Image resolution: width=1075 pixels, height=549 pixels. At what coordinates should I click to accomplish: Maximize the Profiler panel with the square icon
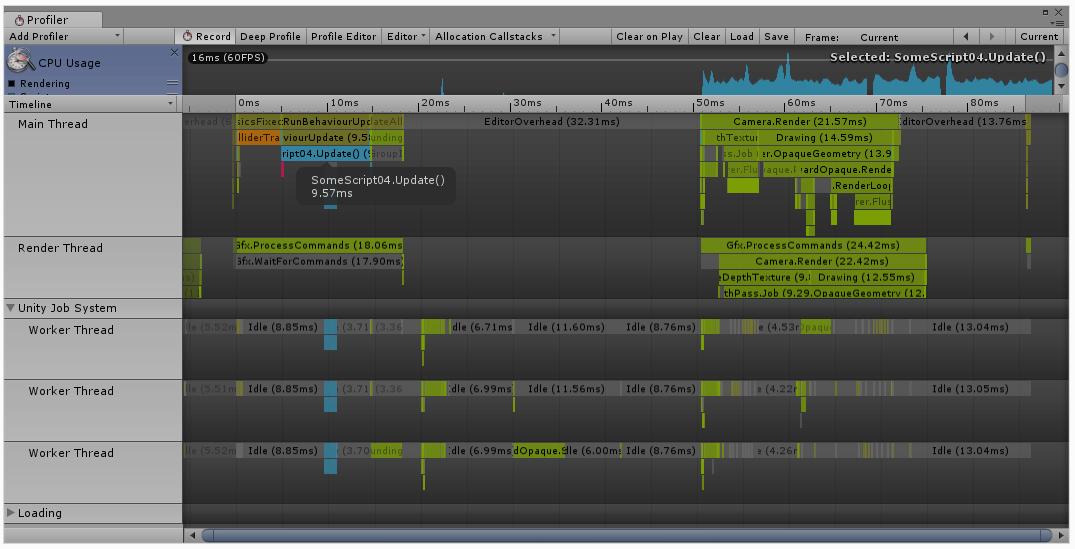[1045, 12]
